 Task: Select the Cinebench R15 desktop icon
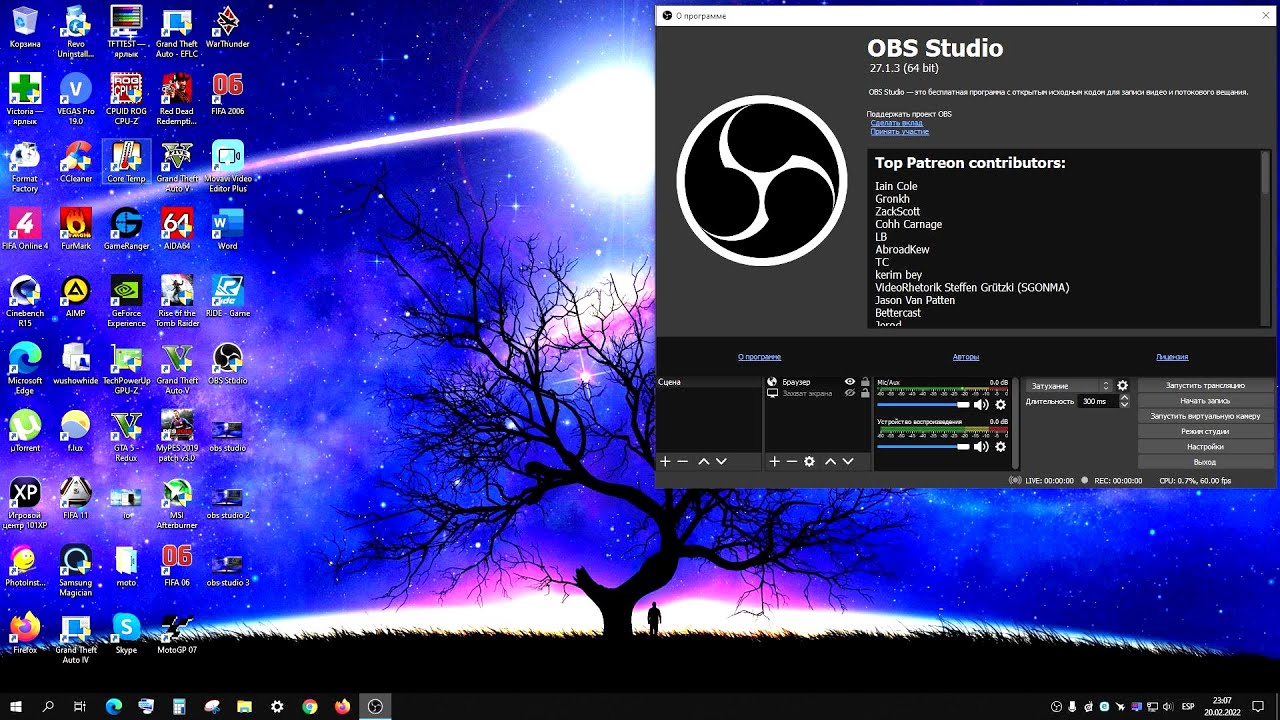click(x=25, y=302)
